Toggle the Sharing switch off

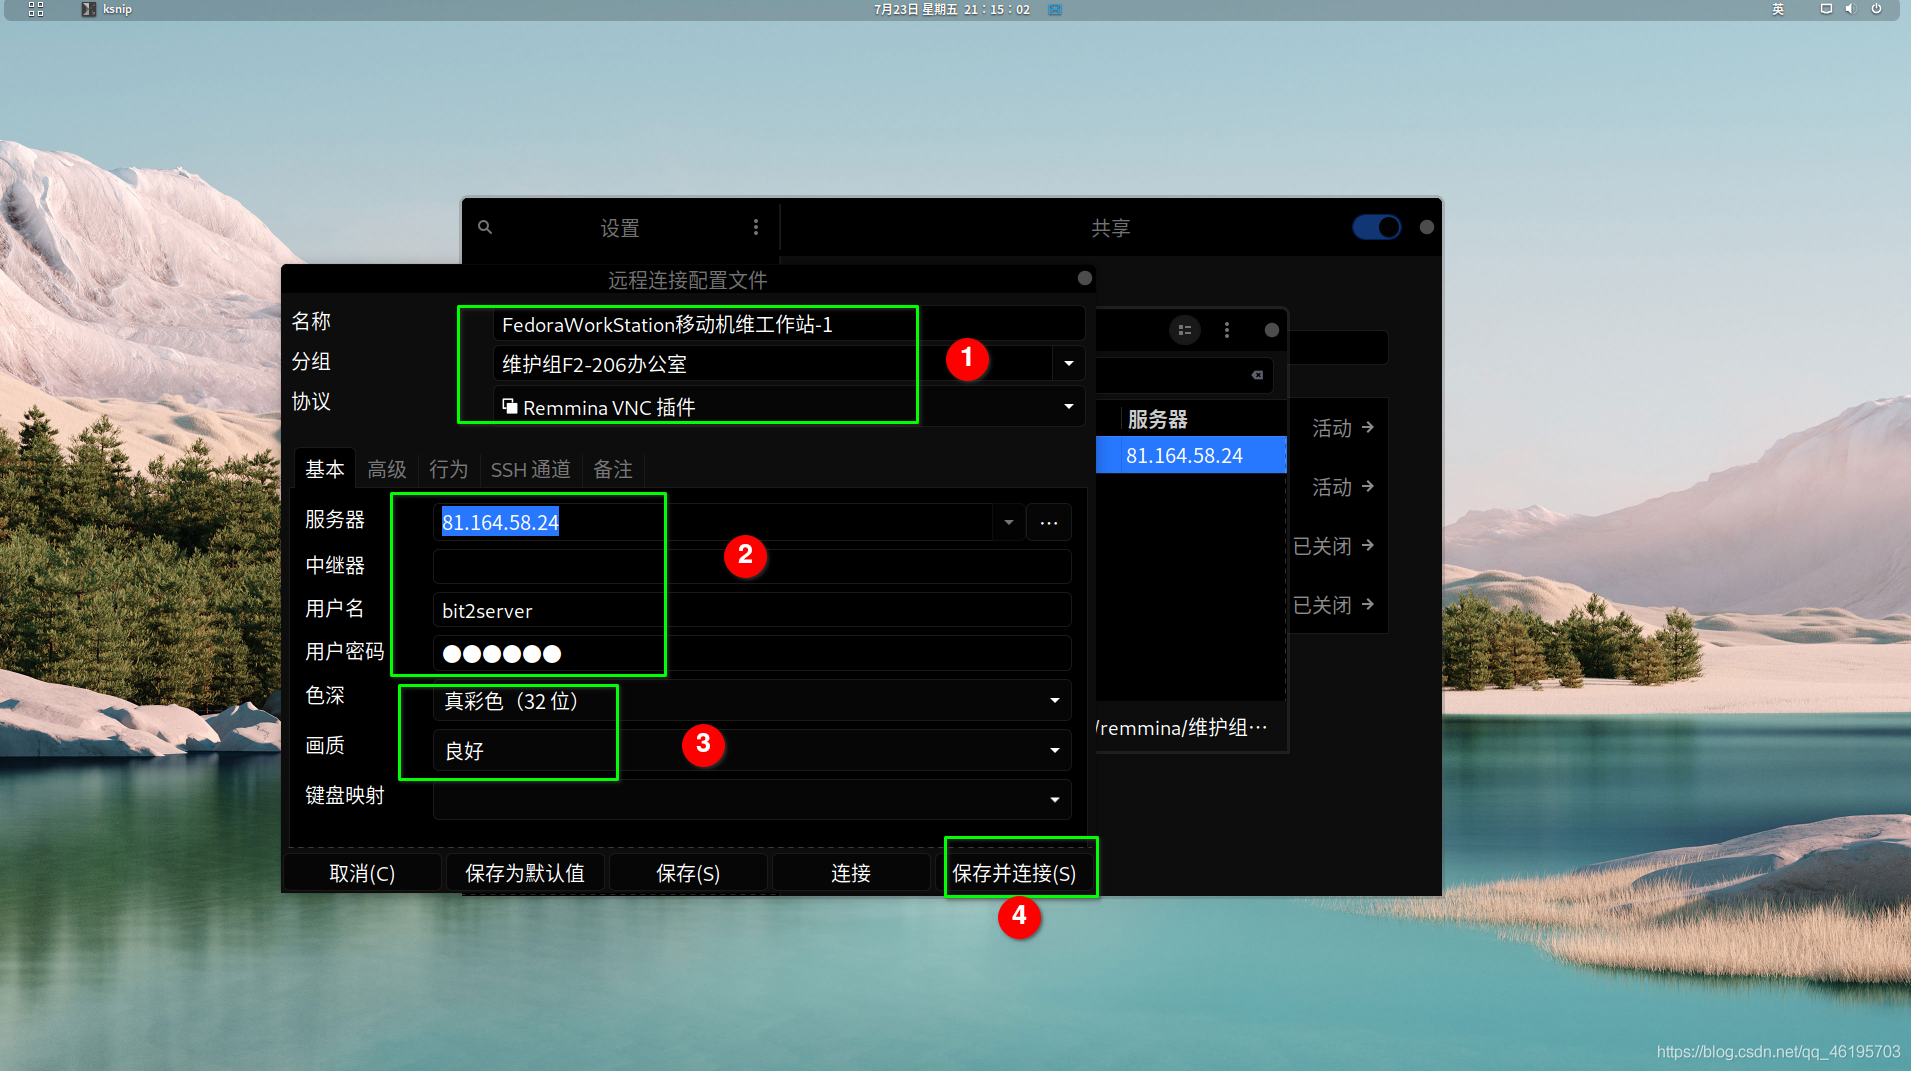pyautogui.click(x=1377, y=227)
